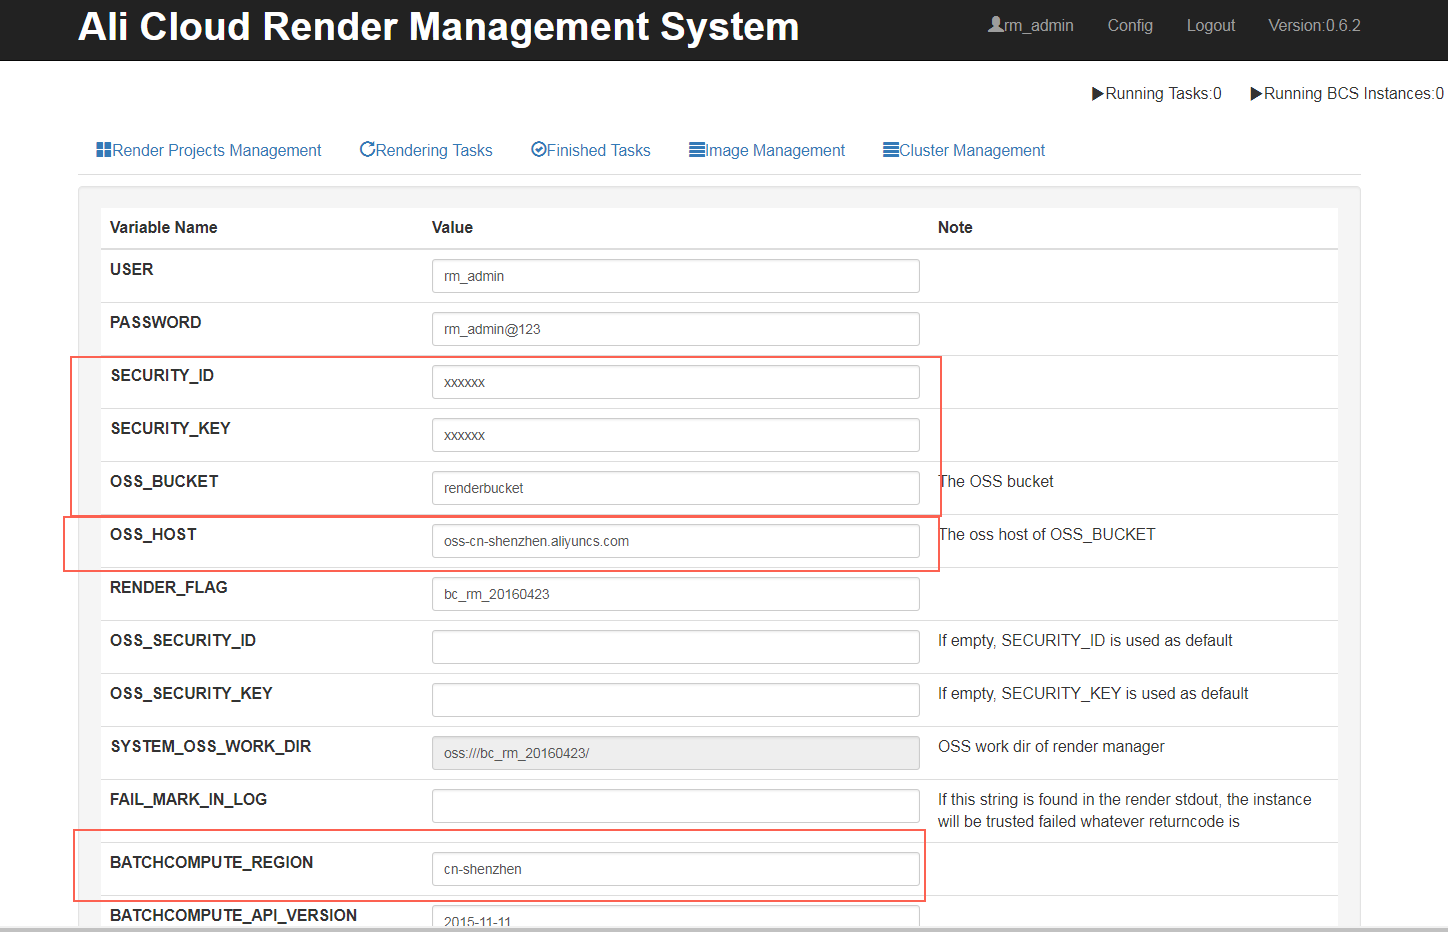Click the empty FAIL_MARK_IN_LOG field

[675, 806]
